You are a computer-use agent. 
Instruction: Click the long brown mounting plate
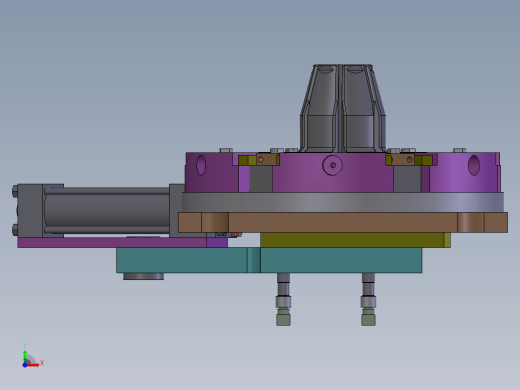click(343, 222)
